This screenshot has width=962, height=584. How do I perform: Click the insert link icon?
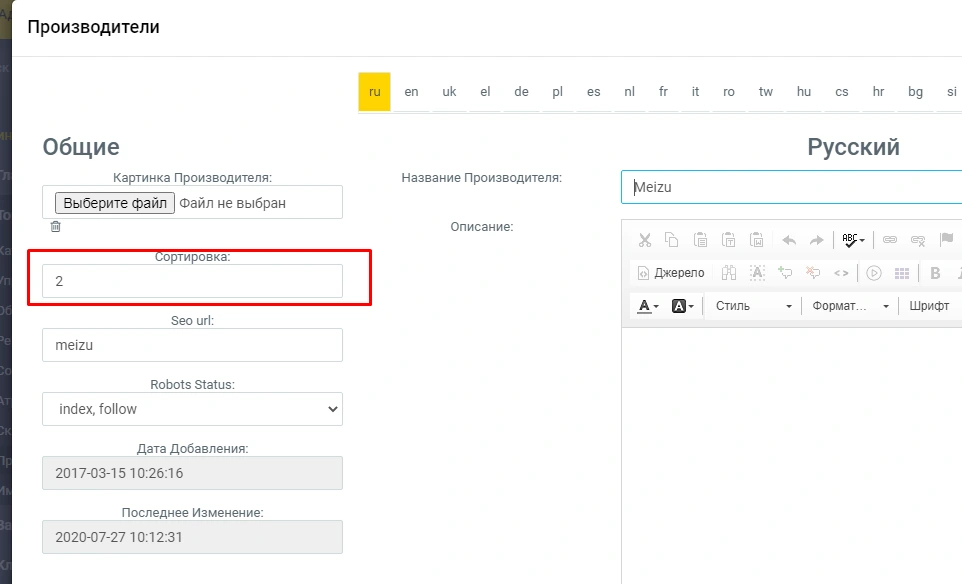point(889,240)
